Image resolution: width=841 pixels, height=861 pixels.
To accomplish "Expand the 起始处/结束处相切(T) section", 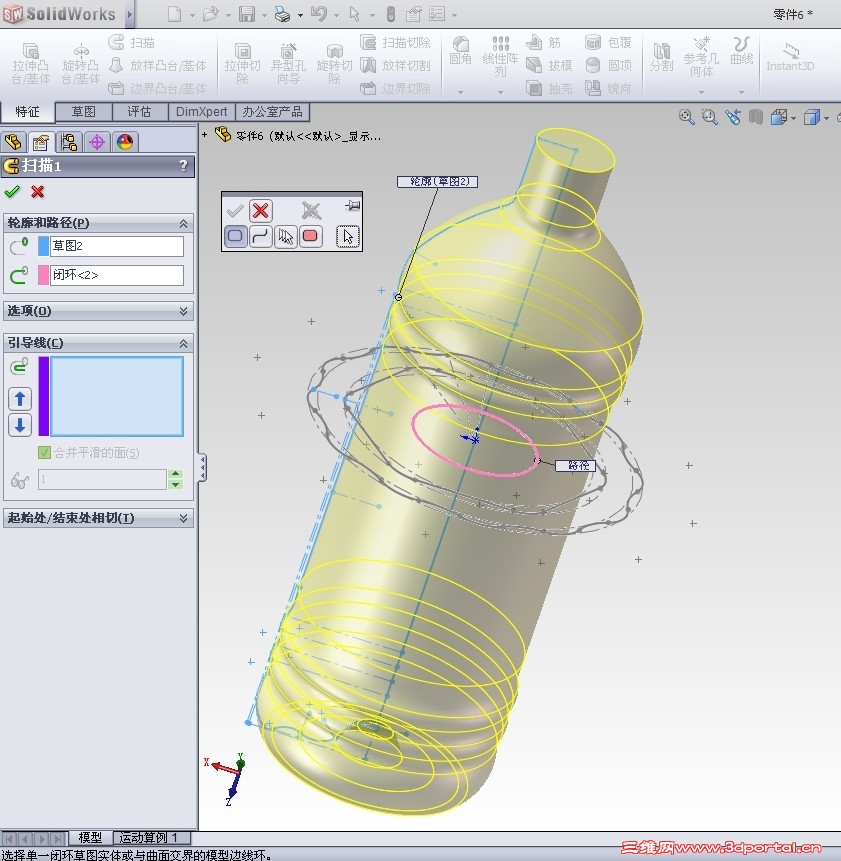I will [x=183, y=518].
